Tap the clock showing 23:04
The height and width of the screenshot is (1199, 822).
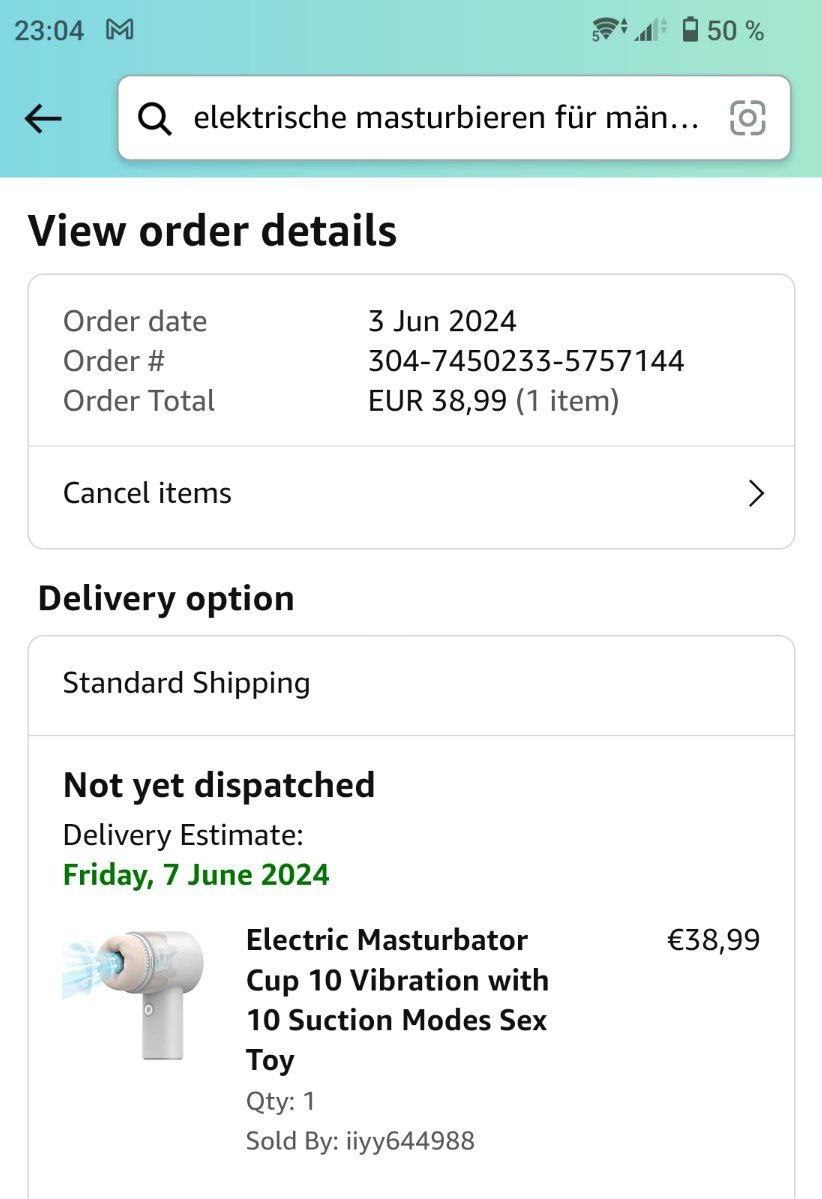(x=49, y=30)
